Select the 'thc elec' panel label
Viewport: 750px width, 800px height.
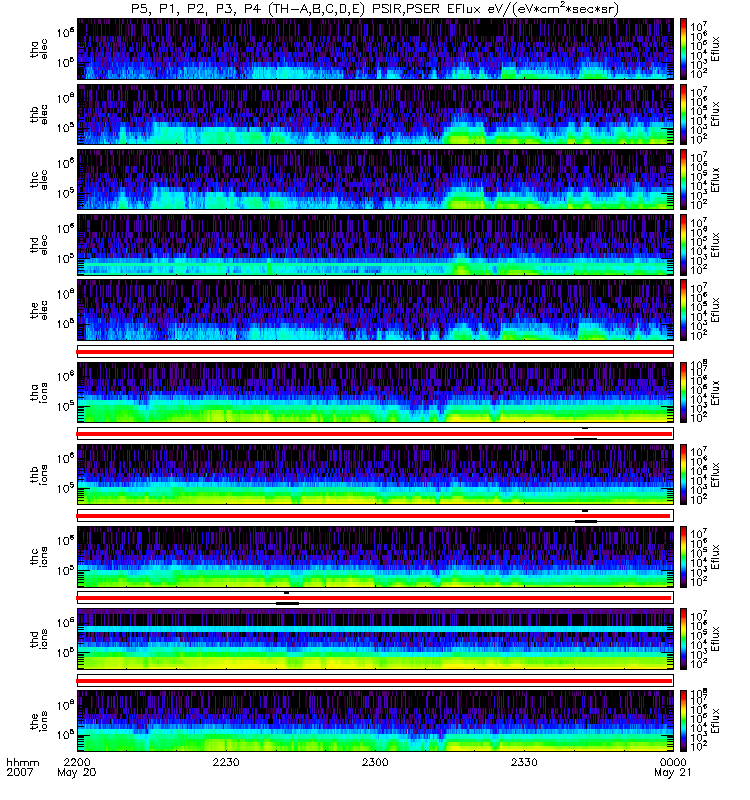coord(39,180)
